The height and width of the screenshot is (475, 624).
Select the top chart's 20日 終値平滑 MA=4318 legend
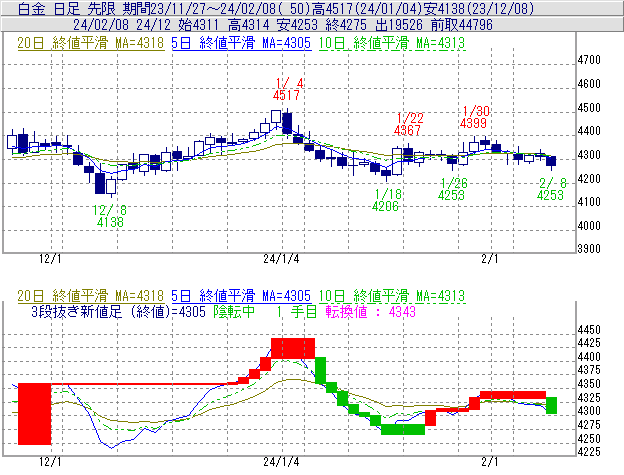tap(91, 43)
